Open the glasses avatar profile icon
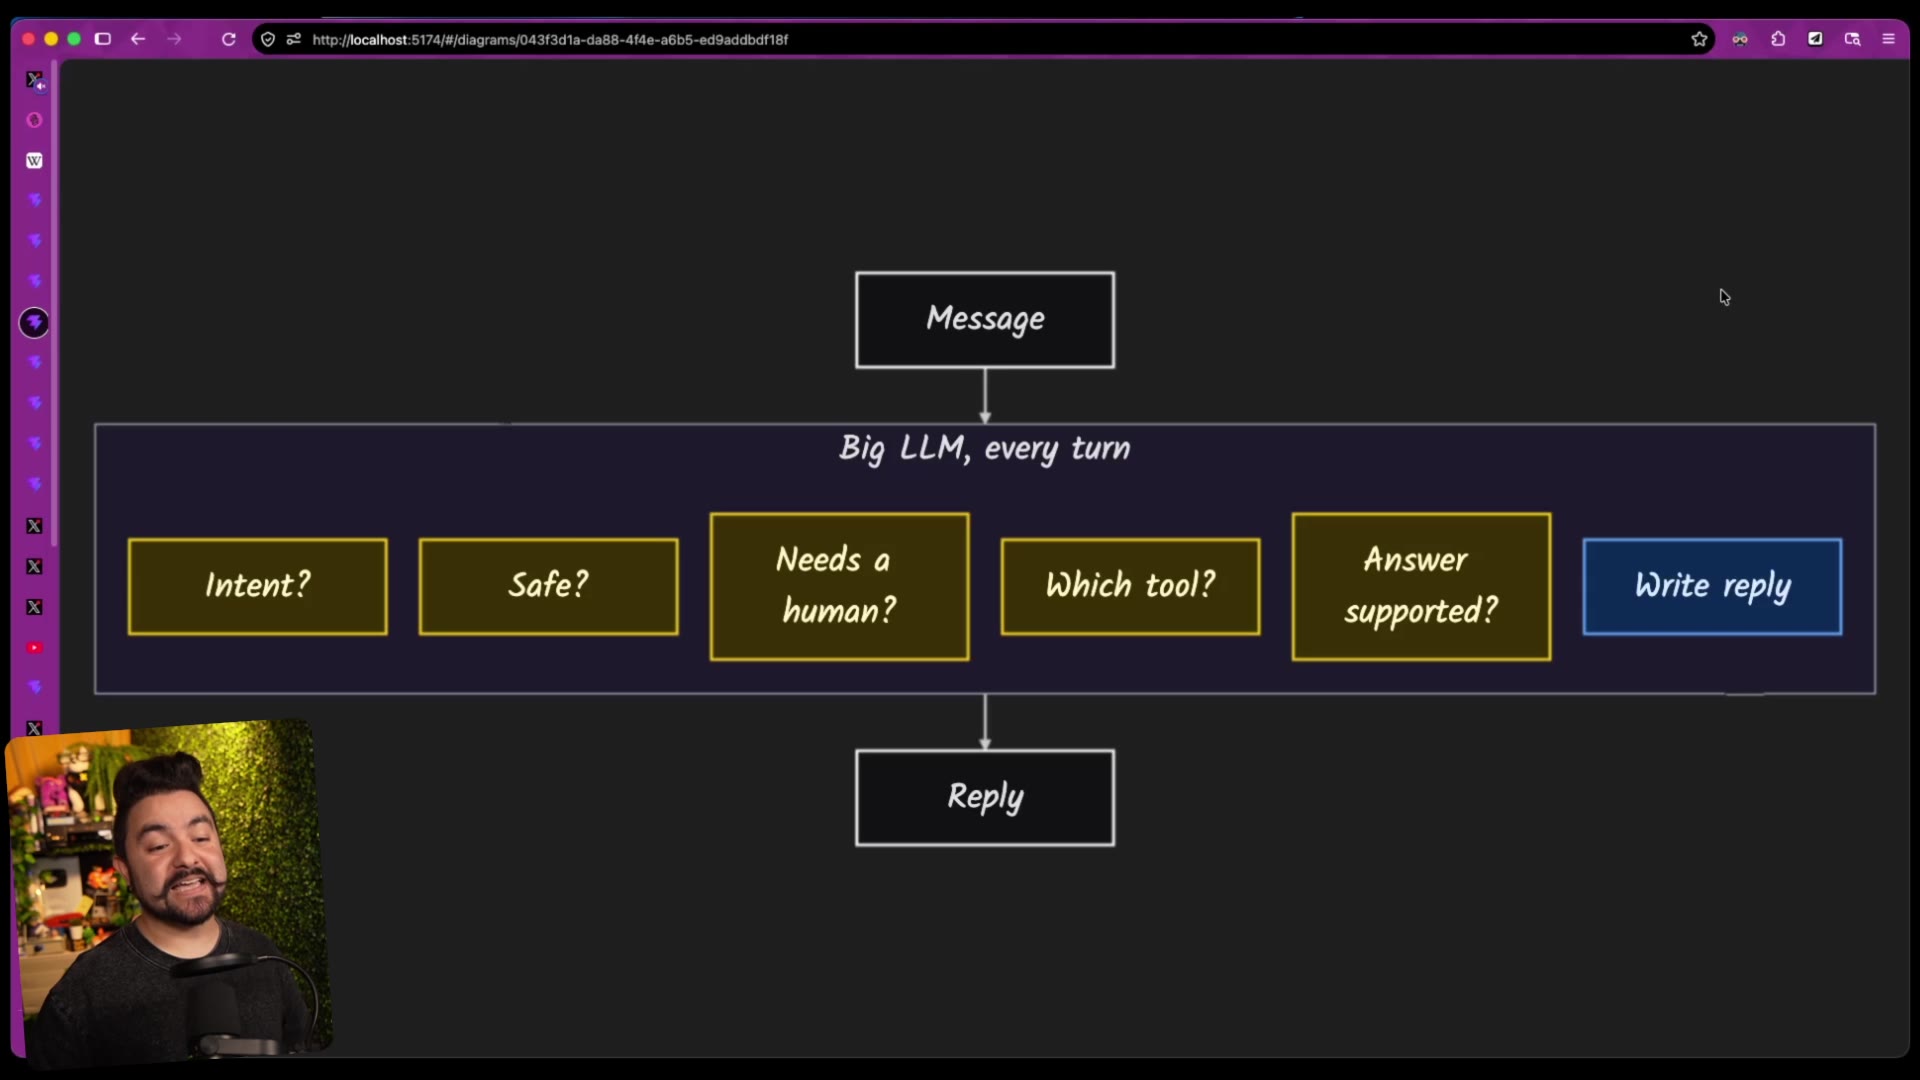 [1740, 39]
